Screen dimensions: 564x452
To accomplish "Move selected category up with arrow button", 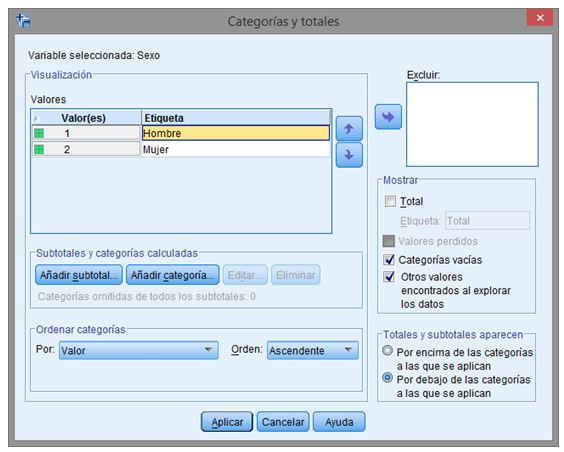I will [349, 129].
